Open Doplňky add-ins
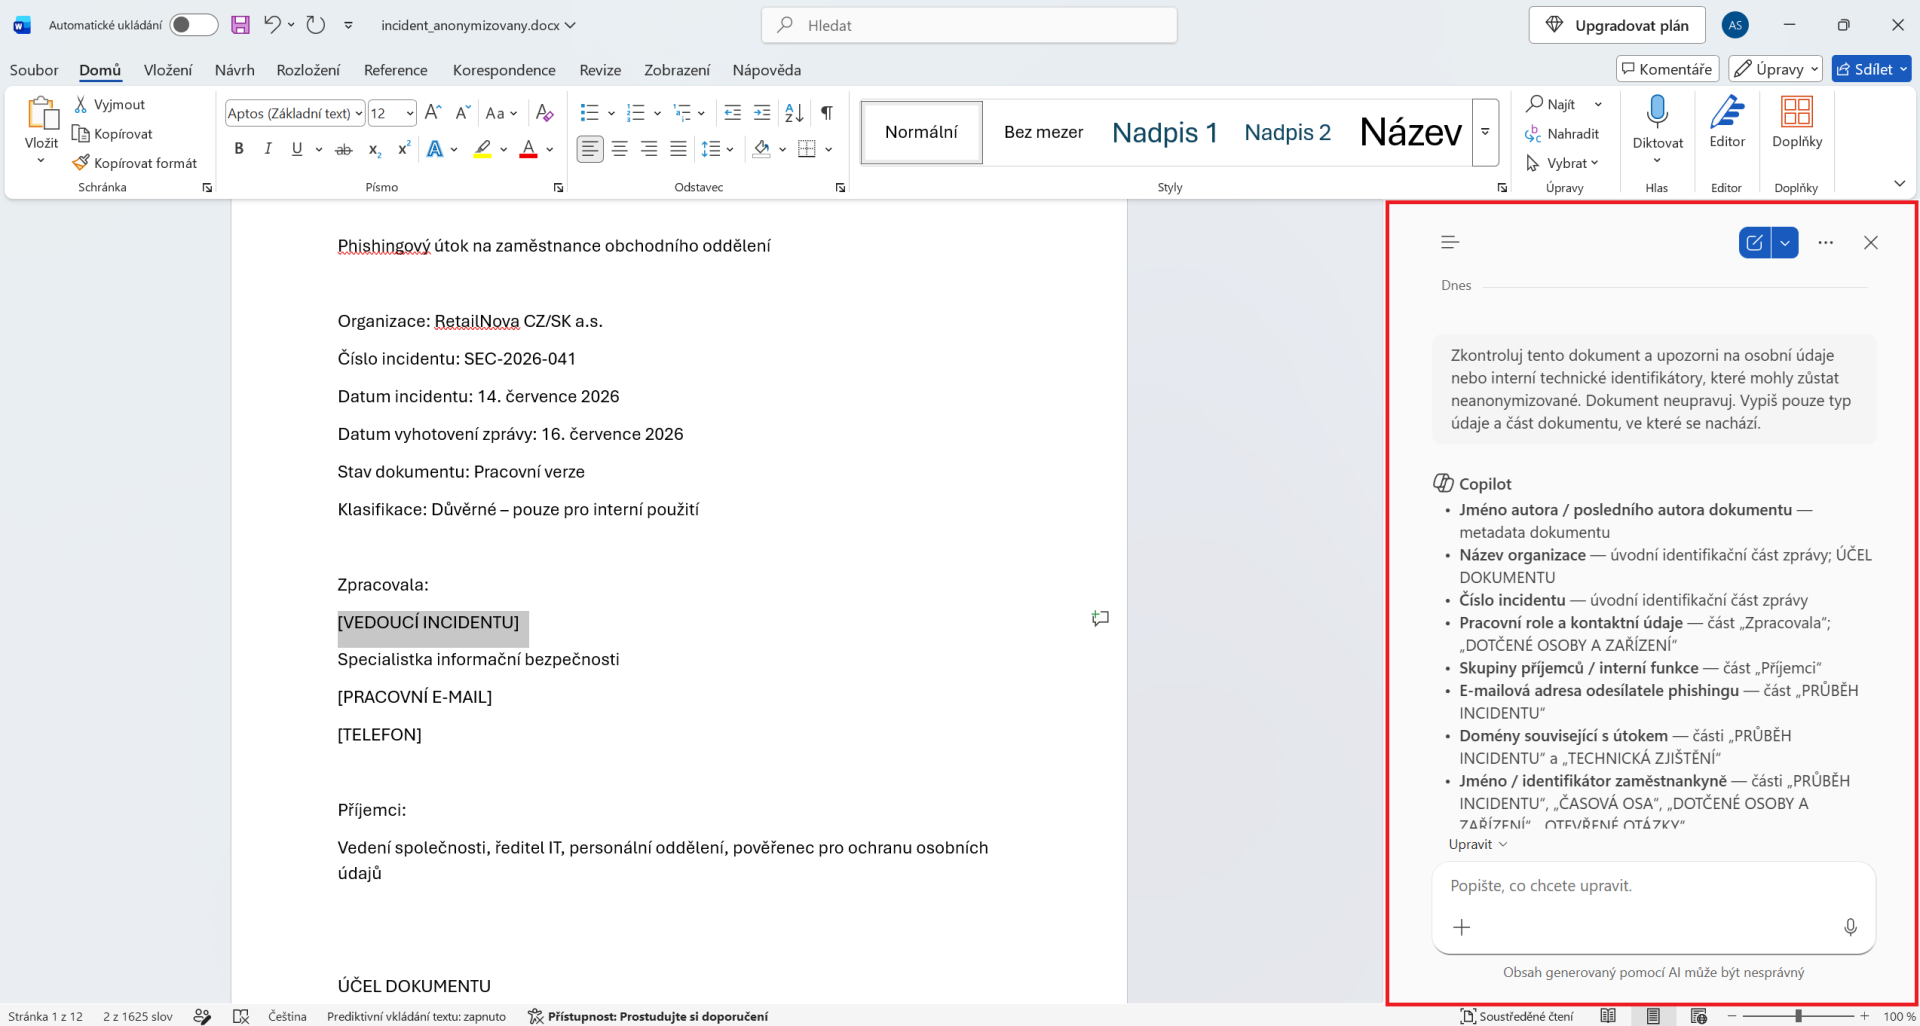This screenshot has width=1920, height=1026. click(x=1797, y=123)
